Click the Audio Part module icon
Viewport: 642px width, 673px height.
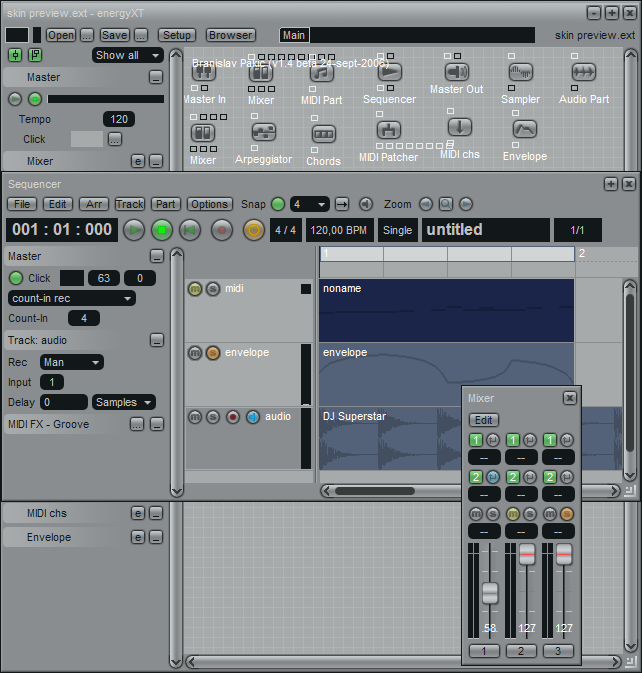[x=584, y=72]
